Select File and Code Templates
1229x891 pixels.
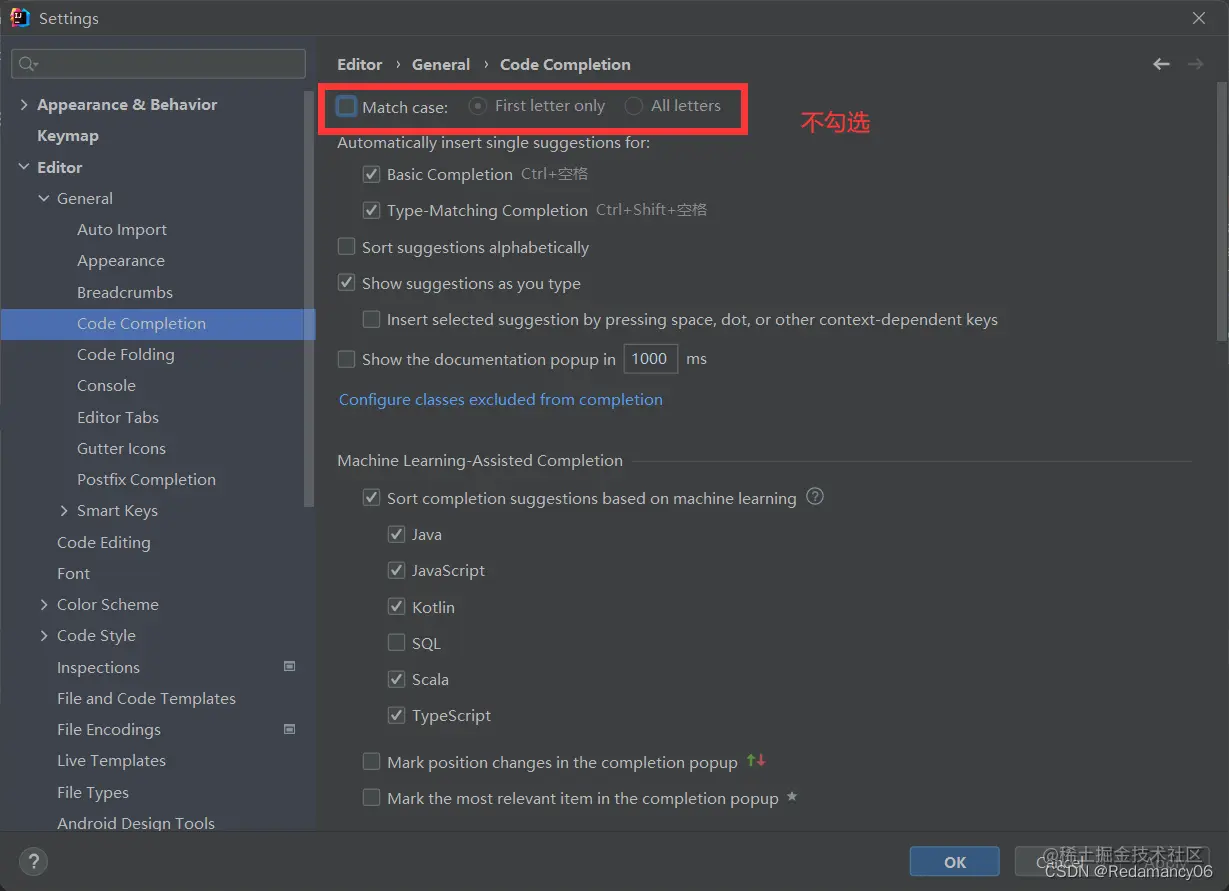pos(146,698)
